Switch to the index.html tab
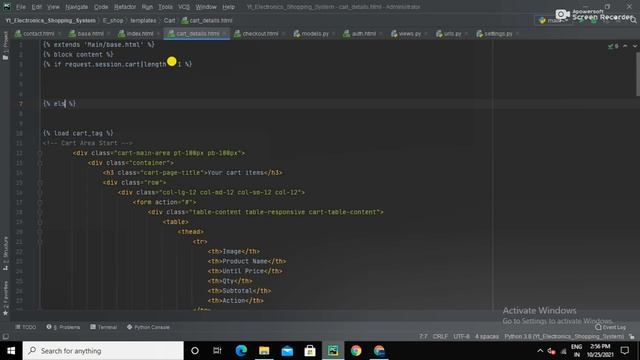The height and width of the screenshot is (360, 640). tap(139, 33)
